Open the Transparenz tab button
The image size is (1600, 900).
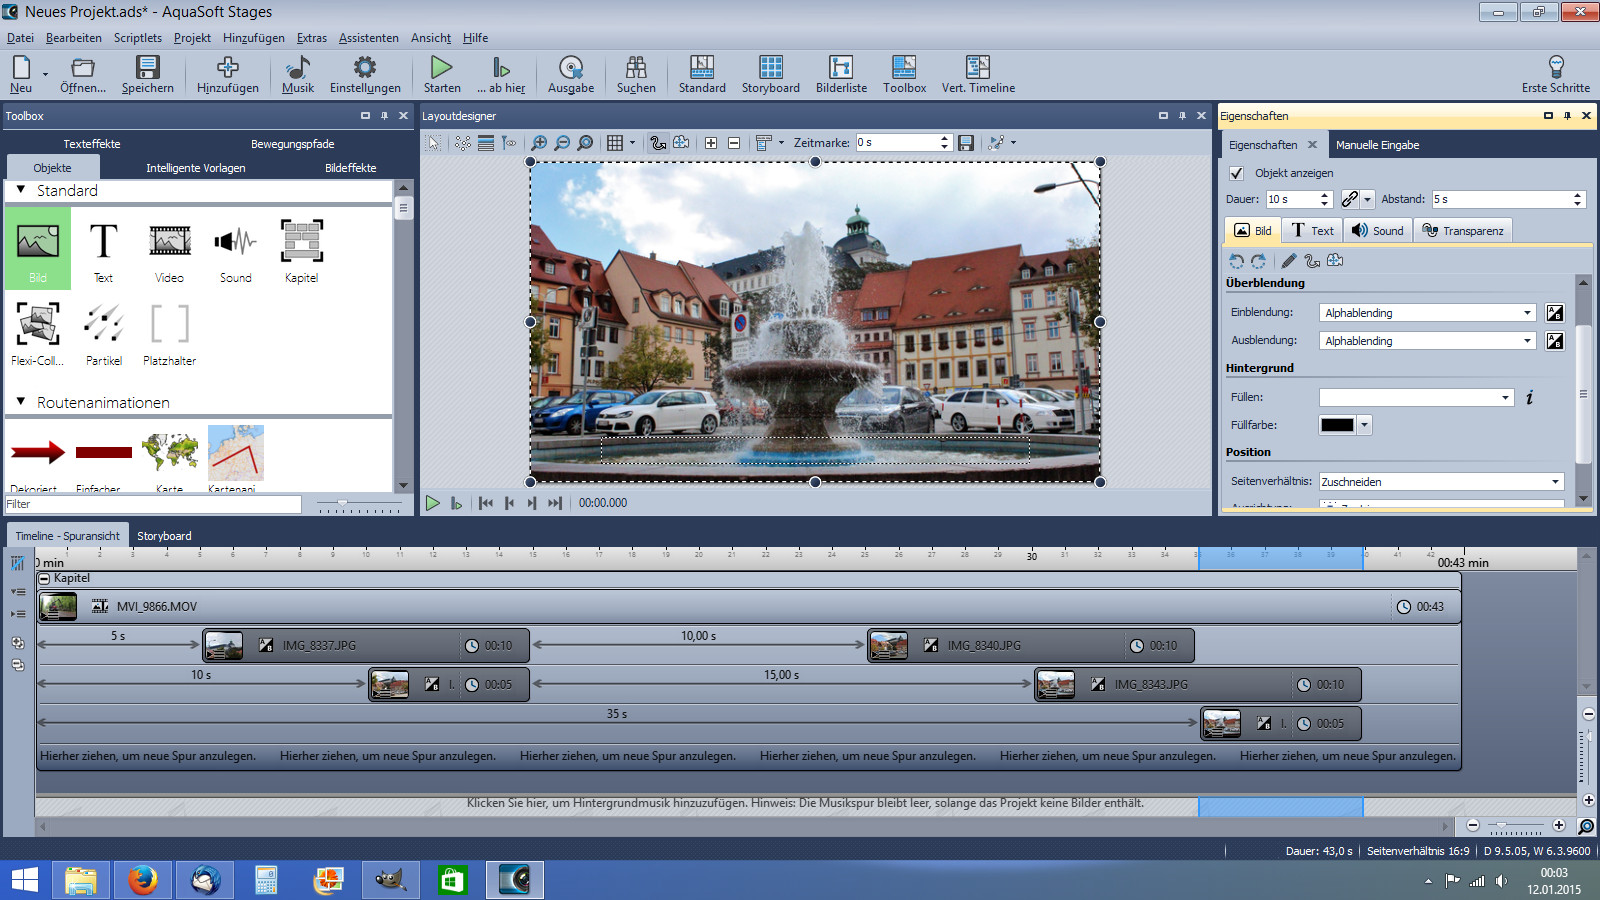pyautogui.click(x=1463, y=231)
